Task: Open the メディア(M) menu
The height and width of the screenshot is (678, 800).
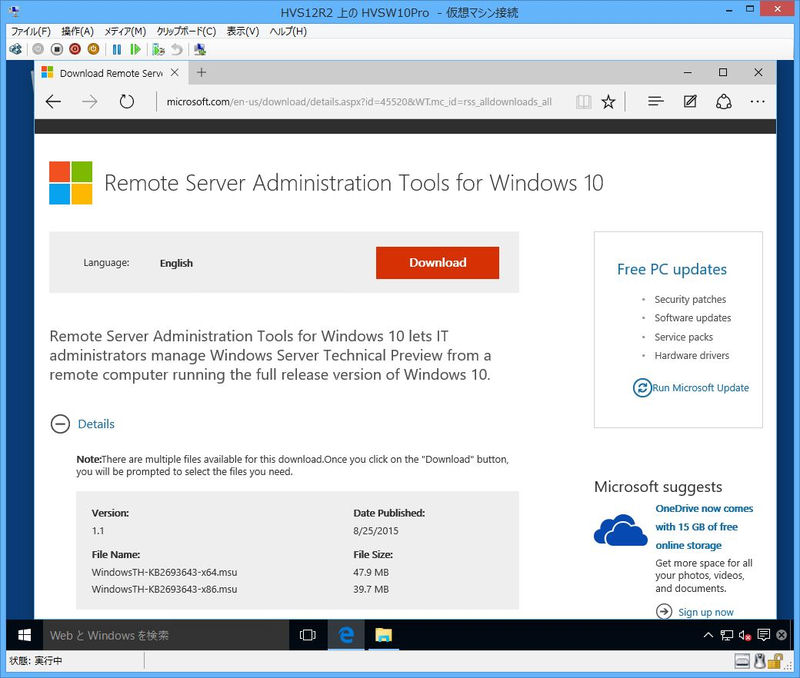Action: coord(125,31)
